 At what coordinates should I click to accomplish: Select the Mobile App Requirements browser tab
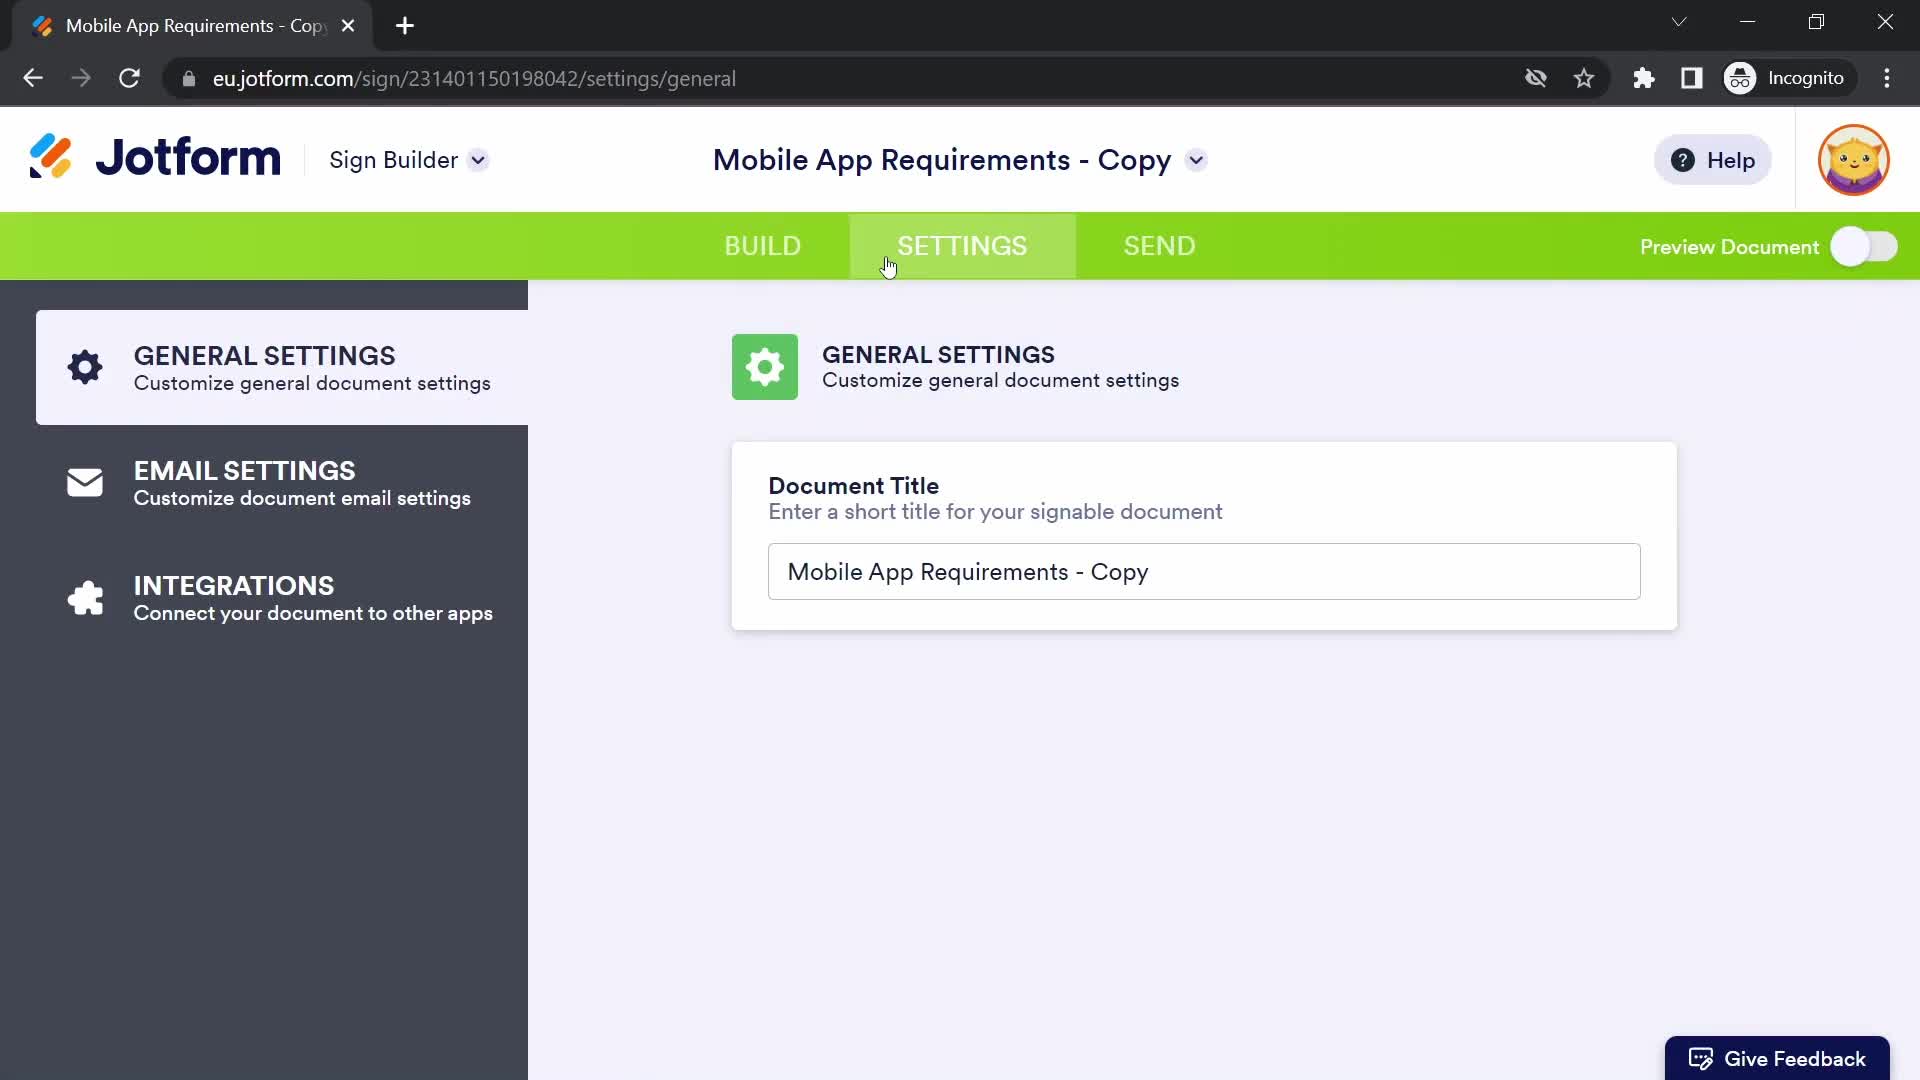point(192,26)
